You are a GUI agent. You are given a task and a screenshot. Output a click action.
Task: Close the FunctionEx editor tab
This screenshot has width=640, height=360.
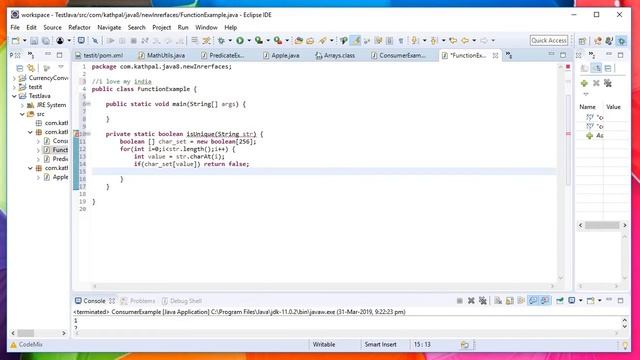[x=495, y=55]
